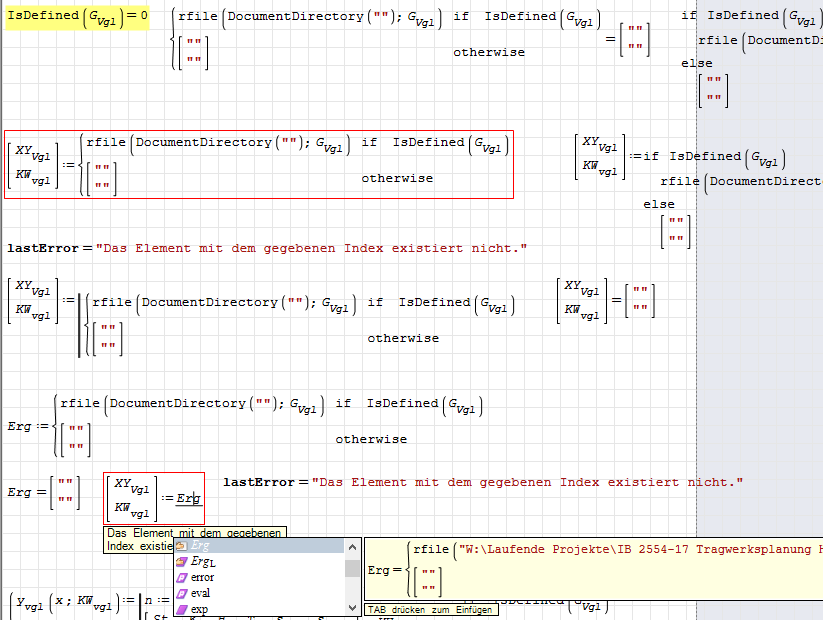The height and width of the screenshot is (620, 823).
Task: Pick the error function suggestion
Action: click(x=202, y=578)
